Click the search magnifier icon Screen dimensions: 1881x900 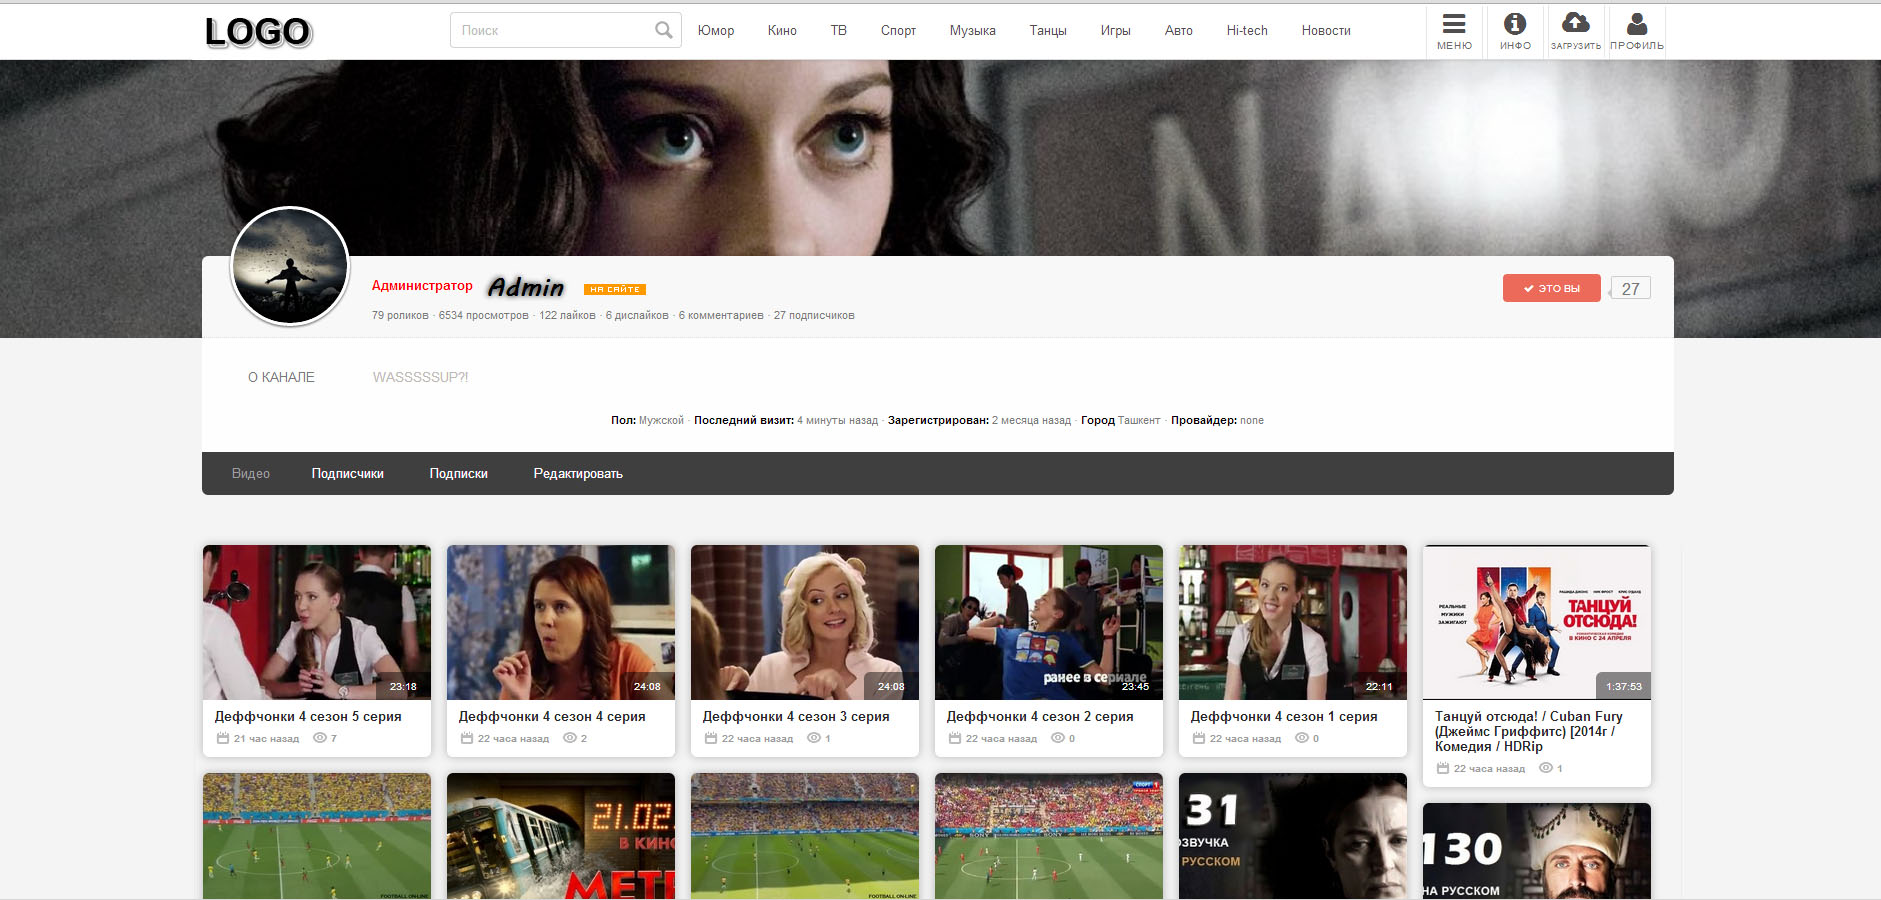coord(663,30)
